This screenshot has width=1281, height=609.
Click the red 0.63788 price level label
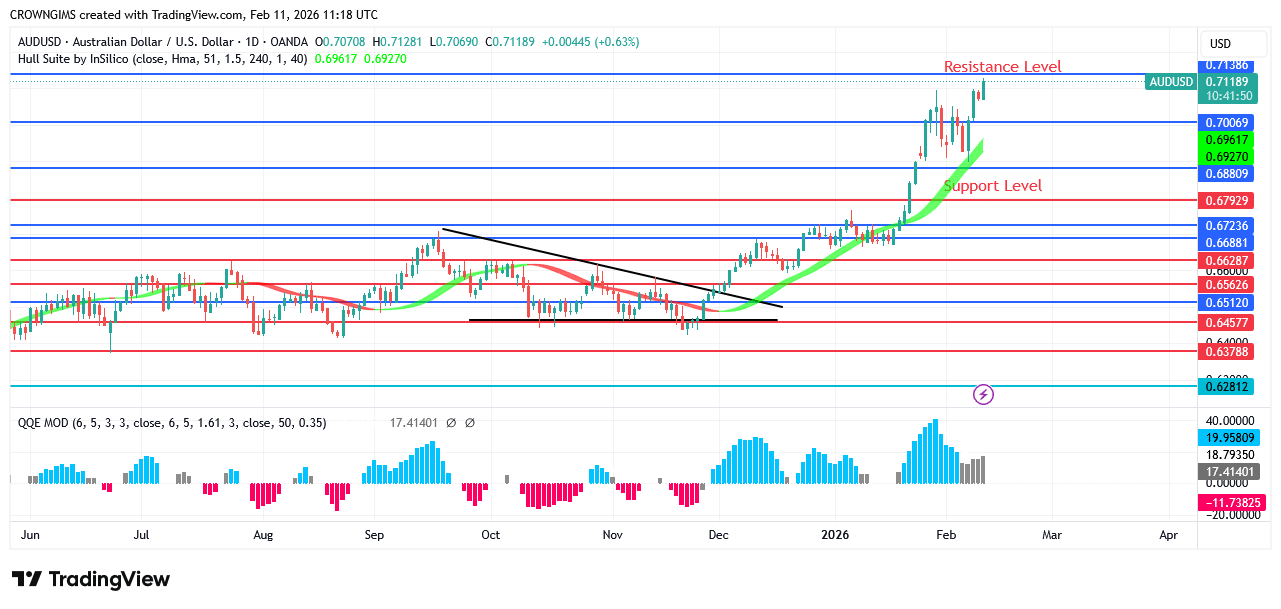click(x=1226, y=351)
